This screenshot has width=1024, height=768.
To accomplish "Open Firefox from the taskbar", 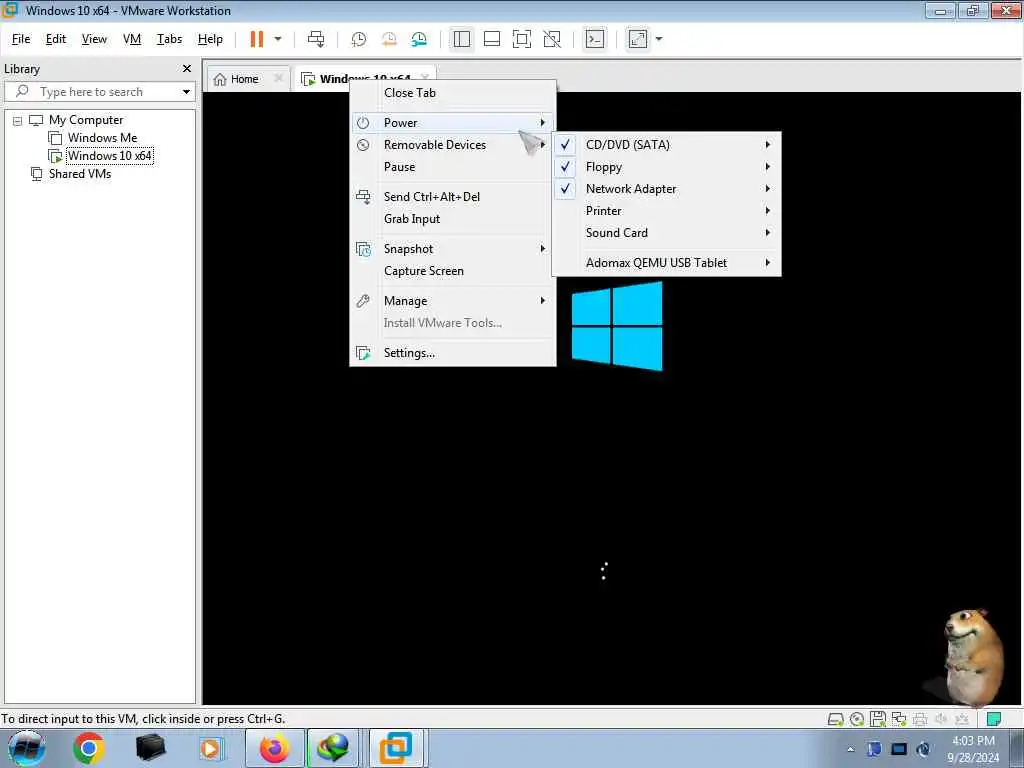I will click(275, 748).
